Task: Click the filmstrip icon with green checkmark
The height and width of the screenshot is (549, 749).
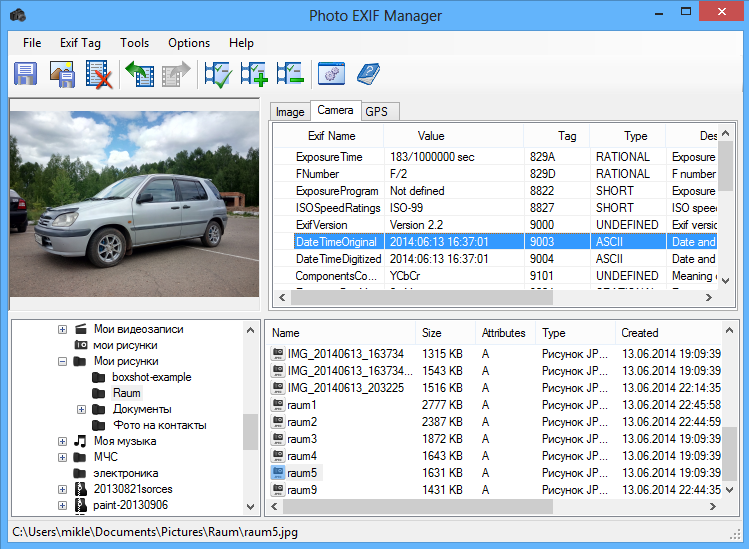Action: click(216, 74)
